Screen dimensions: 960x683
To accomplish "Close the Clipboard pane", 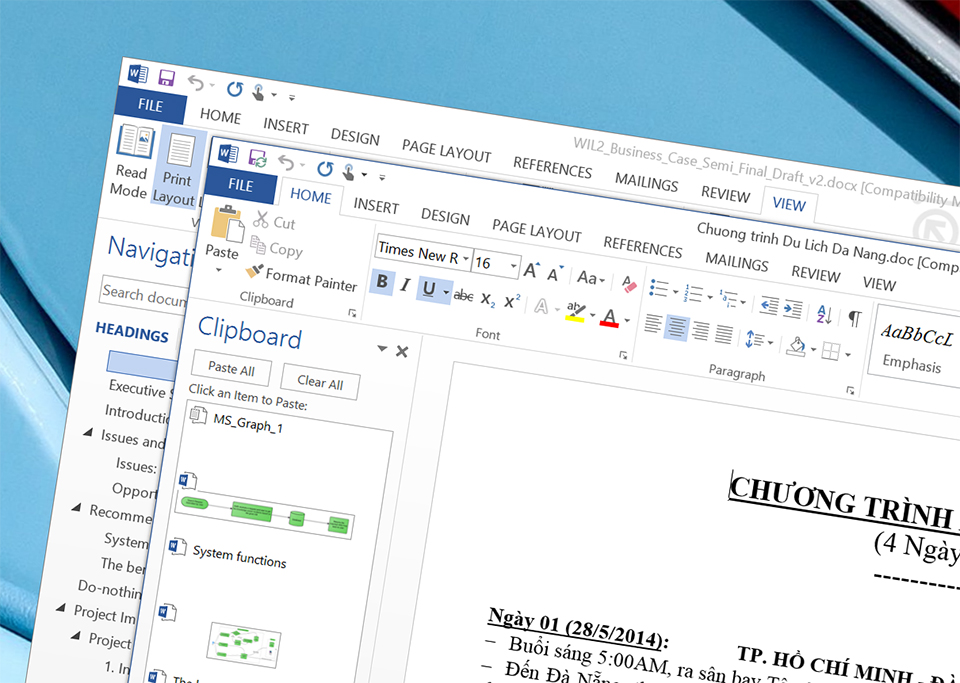I will (x=402, y=351).
